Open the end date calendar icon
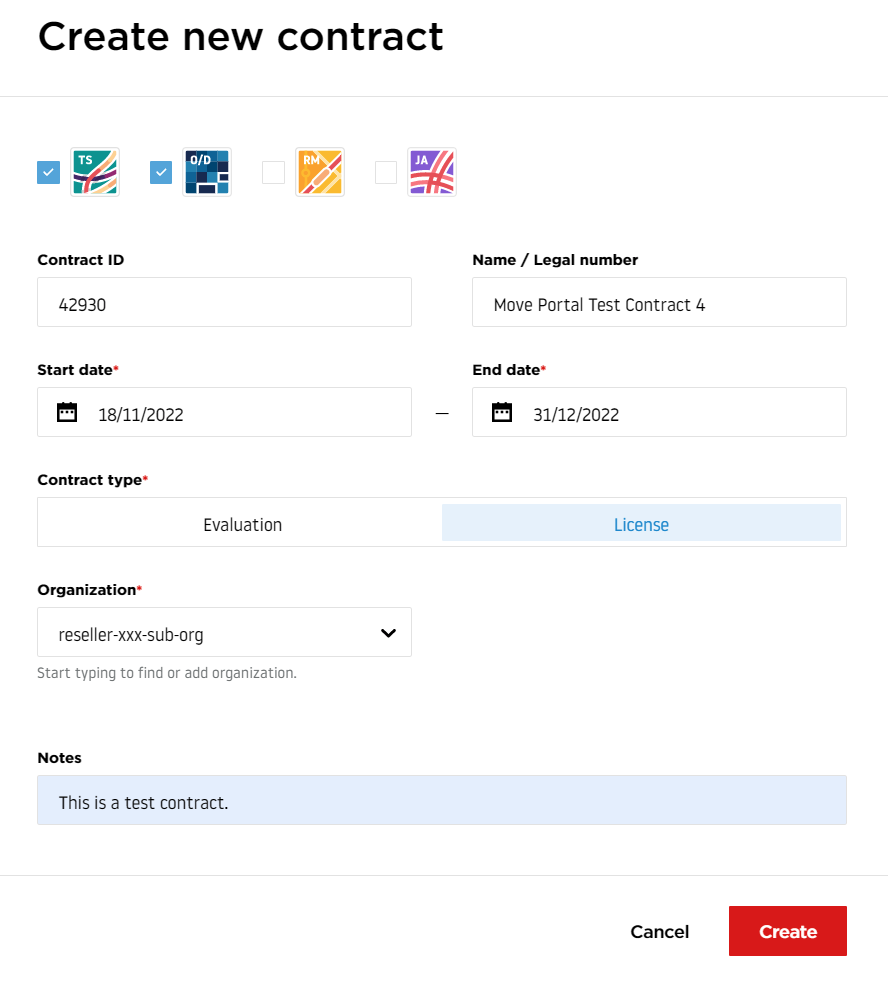The width and height of the screenshot is (892, 986). pyautogui.click(x=503, y=414)
